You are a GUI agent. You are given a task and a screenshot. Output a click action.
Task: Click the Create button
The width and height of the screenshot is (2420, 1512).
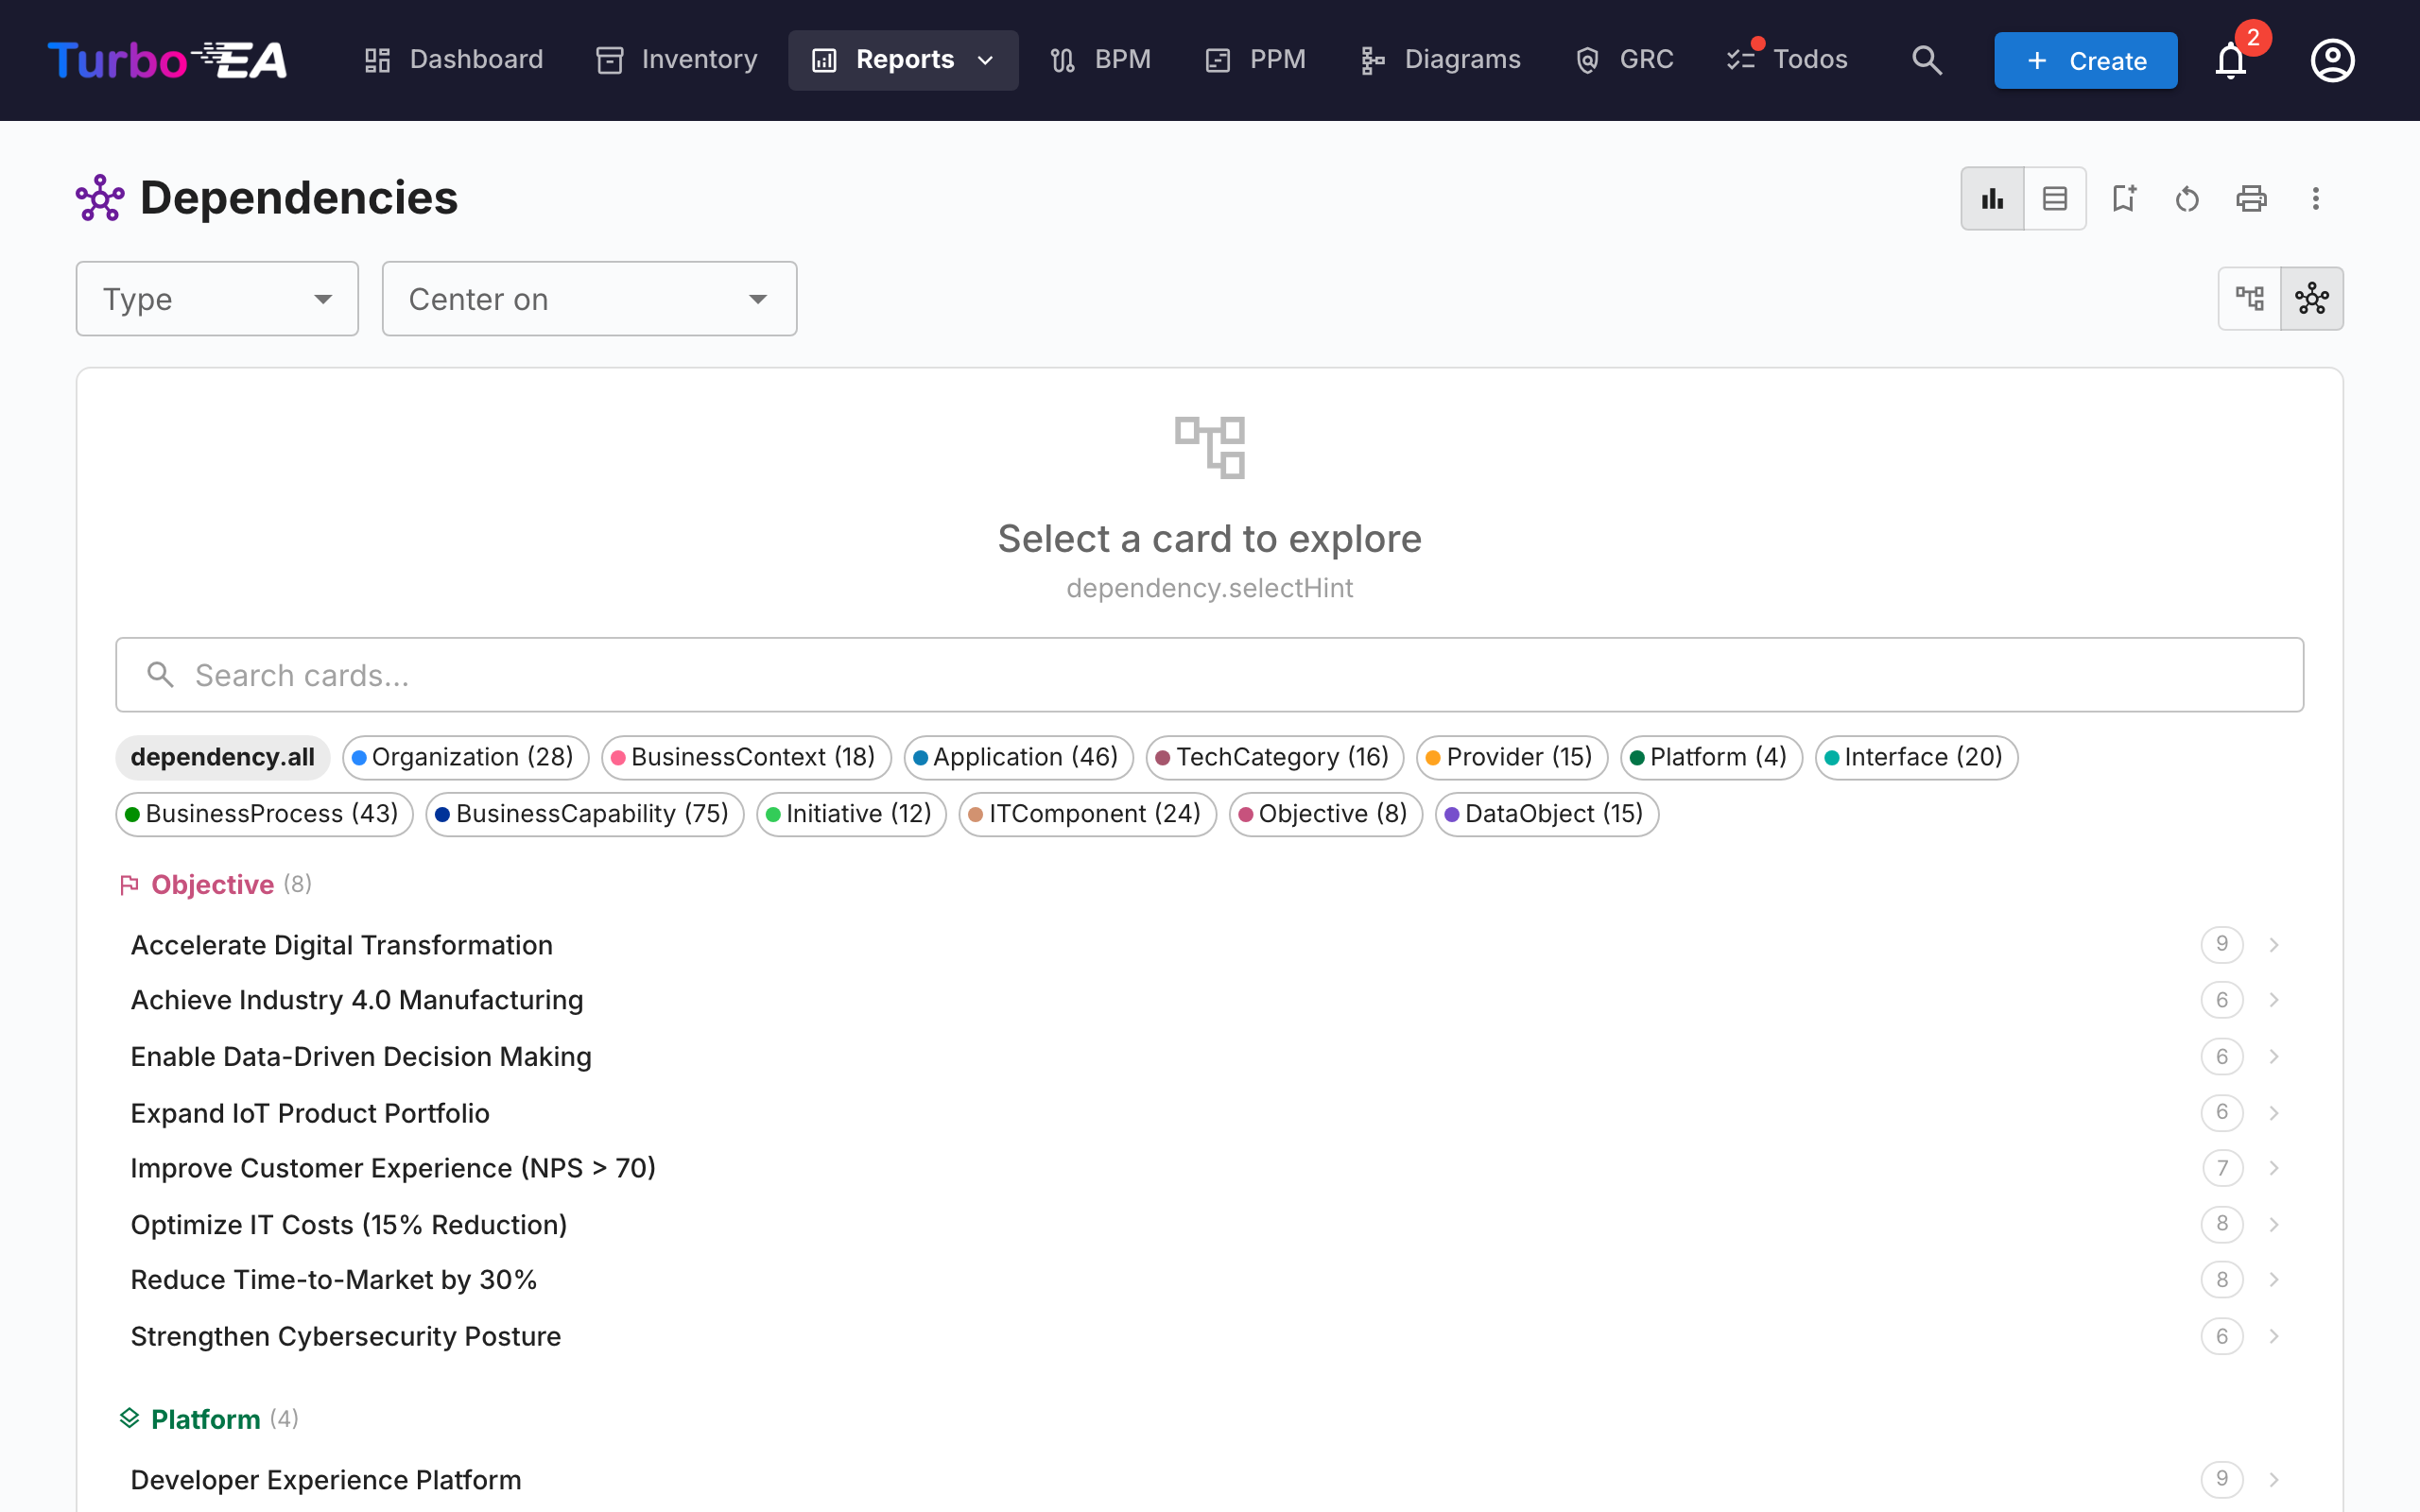tap(2085, 60)
